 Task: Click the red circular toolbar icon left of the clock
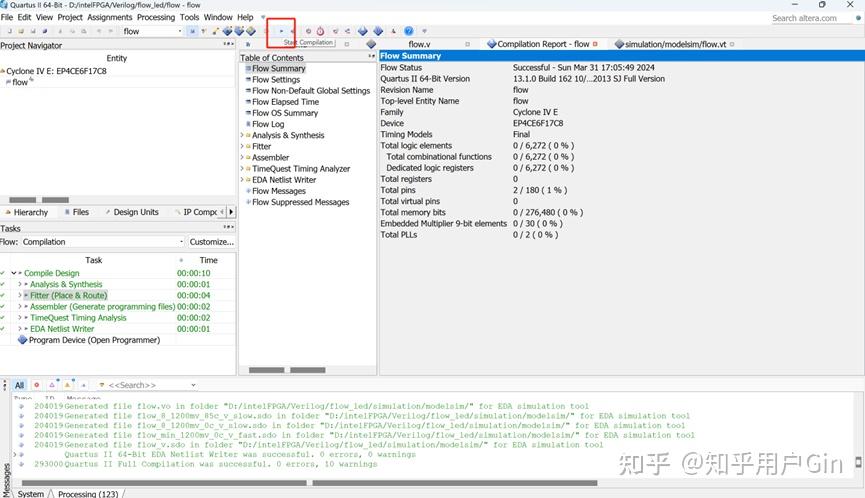pos(308,31)
